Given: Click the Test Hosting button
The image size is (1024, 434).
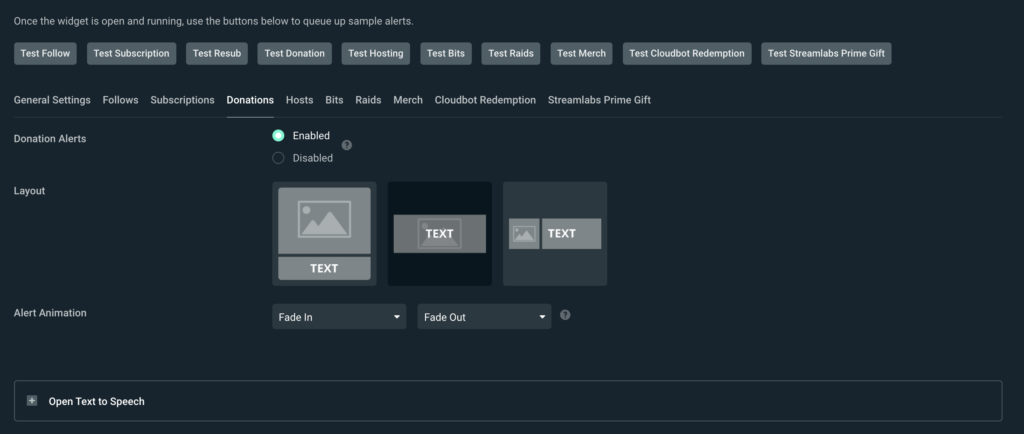Looking at the screenshot, I should click(376, 54).
